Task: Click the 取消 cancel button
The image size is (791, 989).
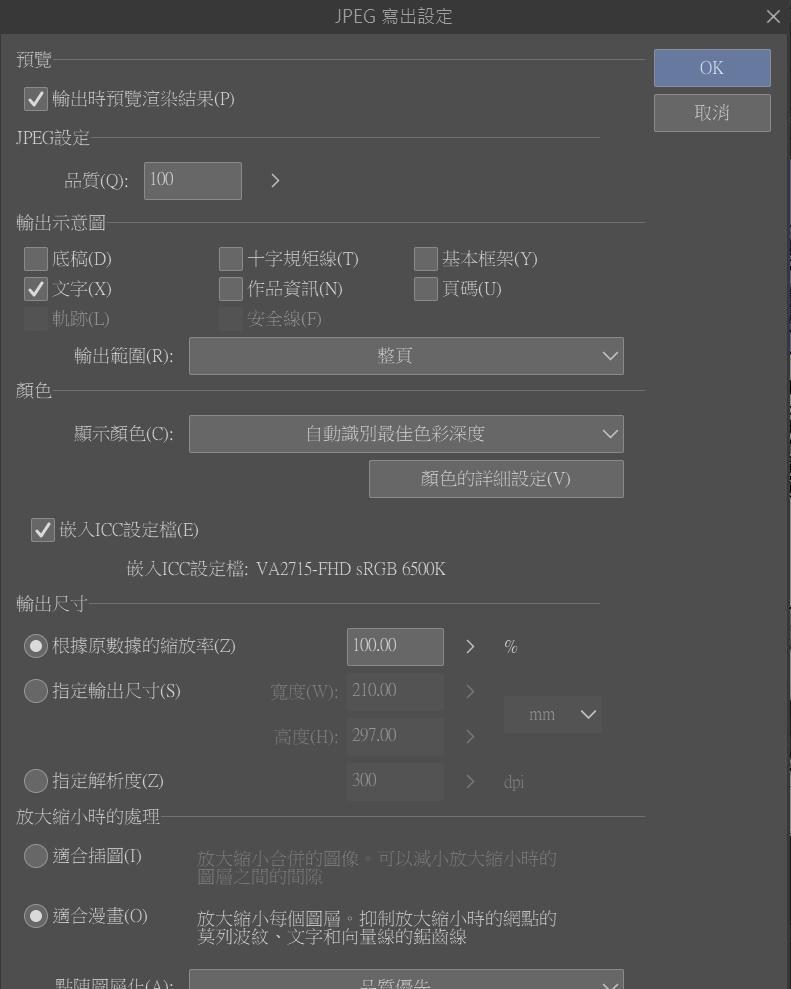Action: tap(712, 113)
